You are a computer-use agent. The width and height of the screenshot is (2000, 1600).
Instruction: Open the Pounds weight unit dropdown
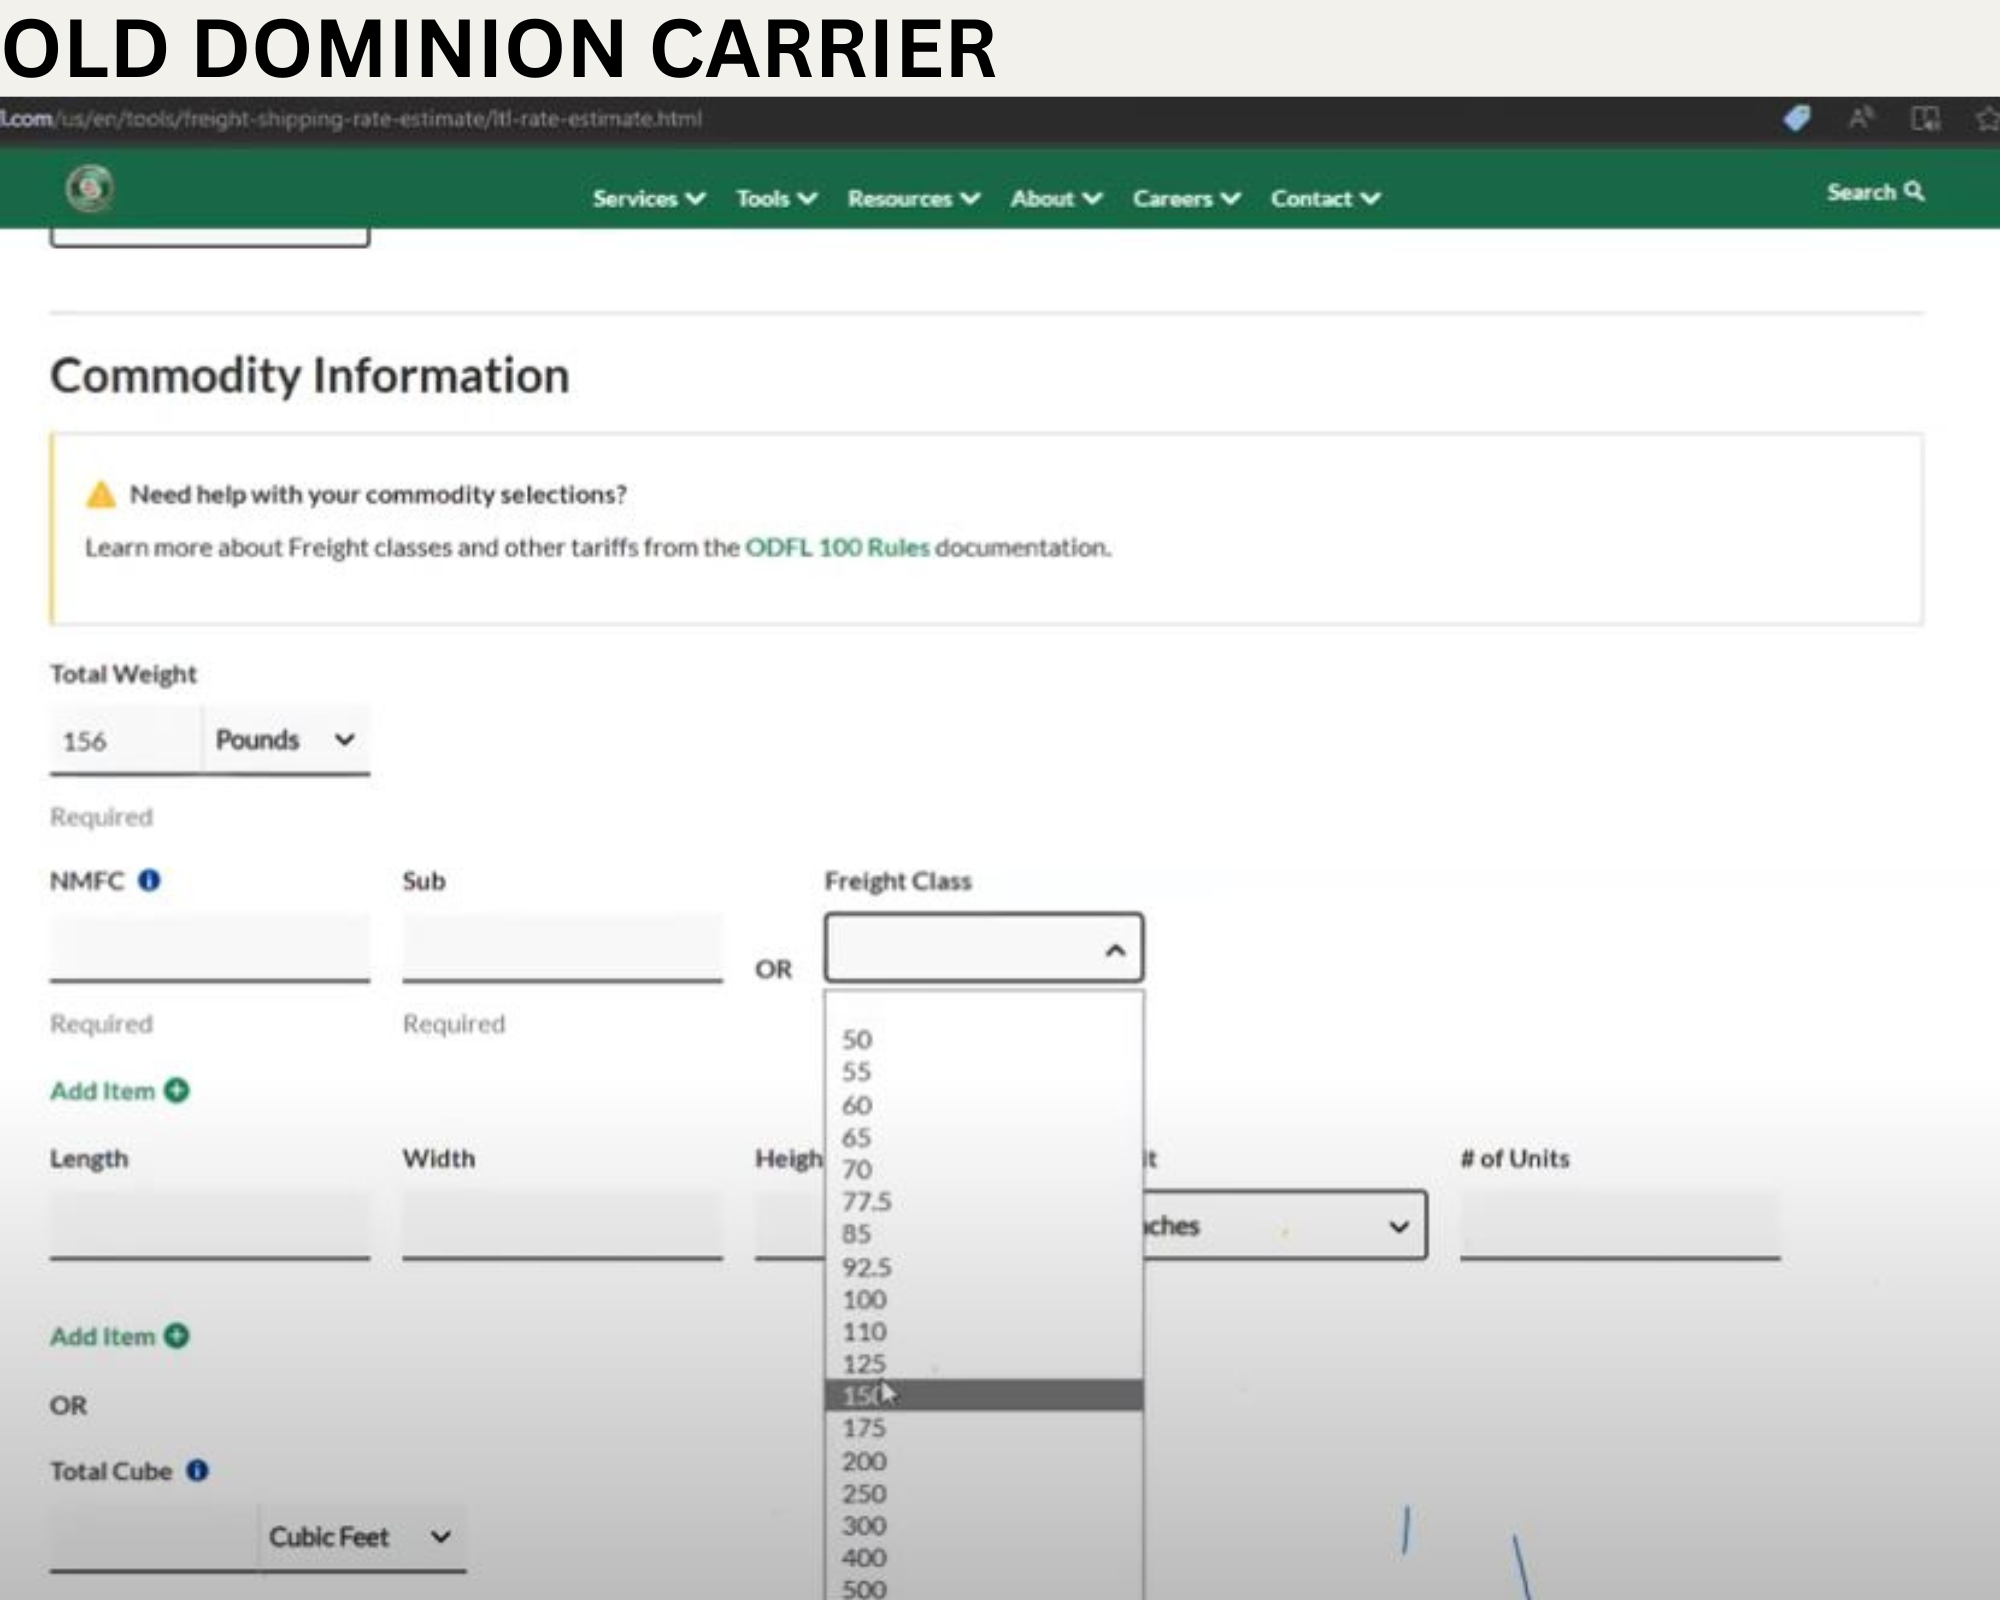(285, 740)
